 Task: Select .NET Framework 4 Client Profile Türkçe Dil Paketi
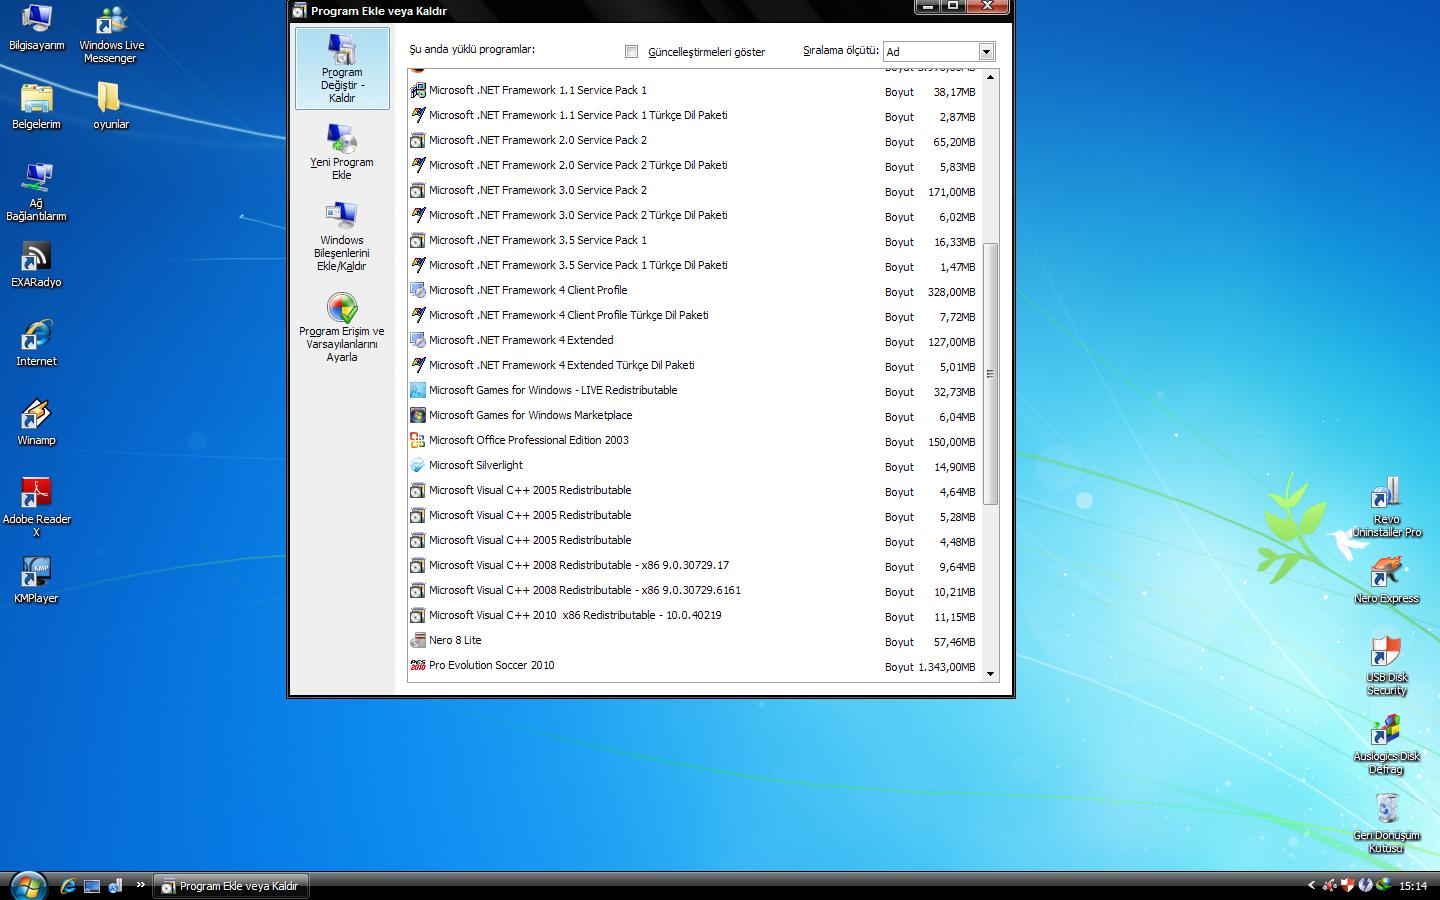[x=694, y=315]
